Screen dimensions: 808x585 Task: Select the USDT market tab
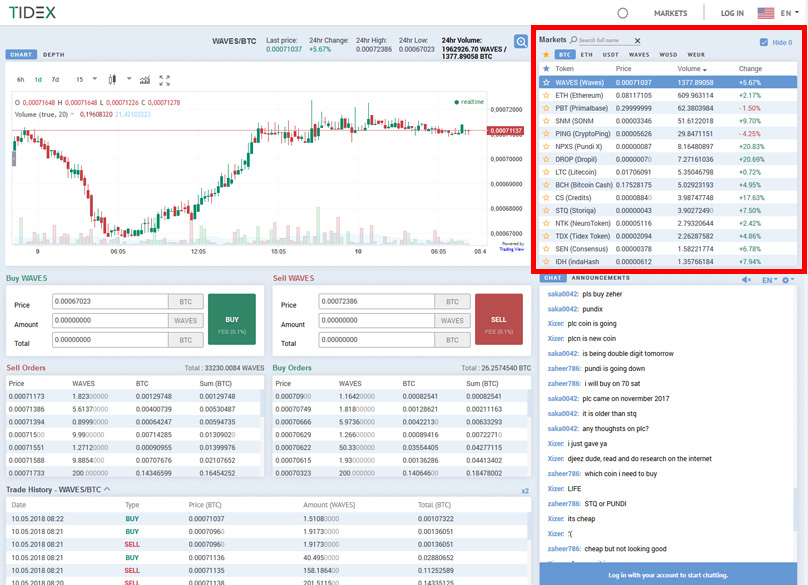[611, 55]
